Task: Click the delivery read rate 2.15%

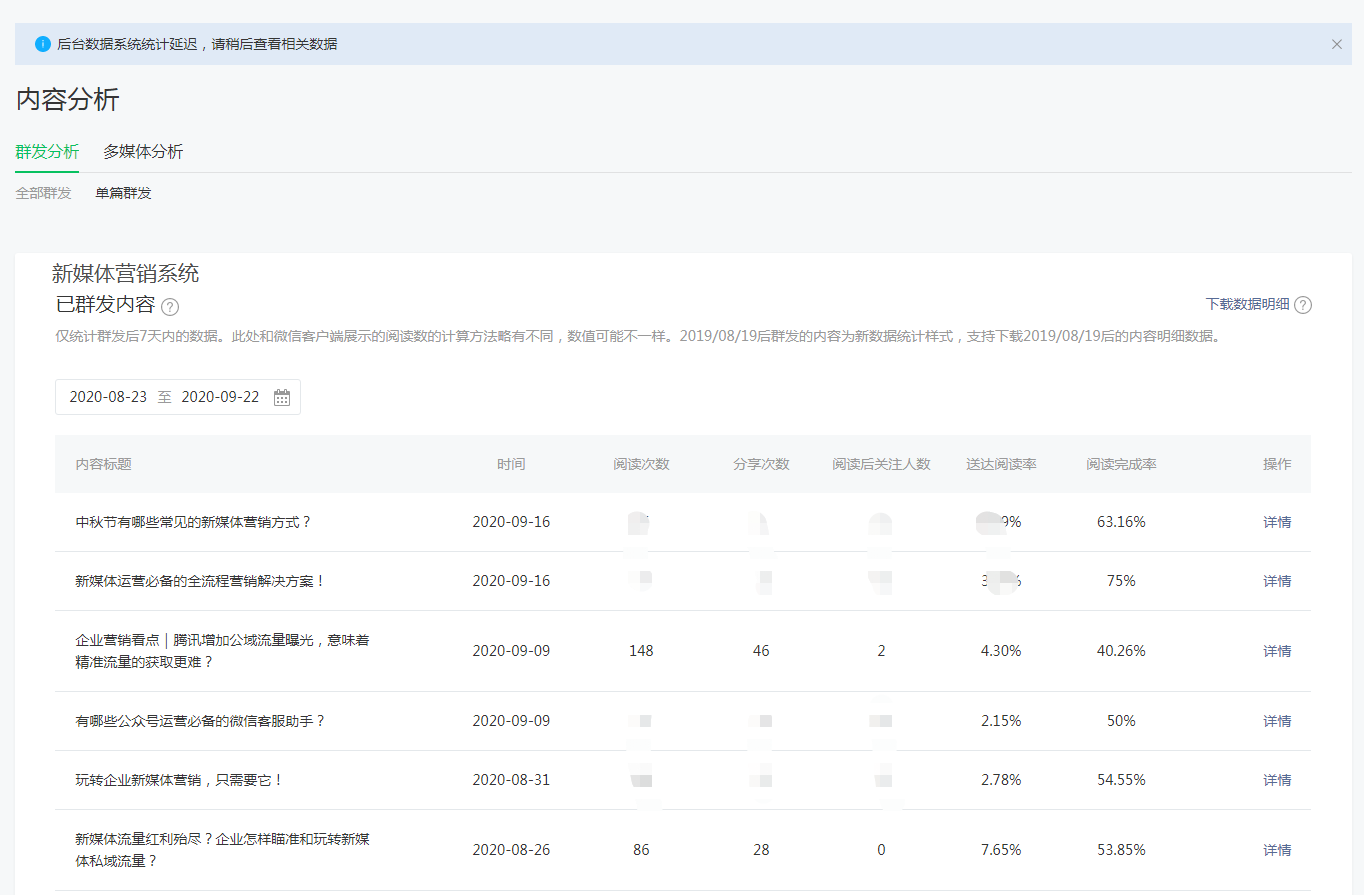Action: click(x=1001, y=721)
